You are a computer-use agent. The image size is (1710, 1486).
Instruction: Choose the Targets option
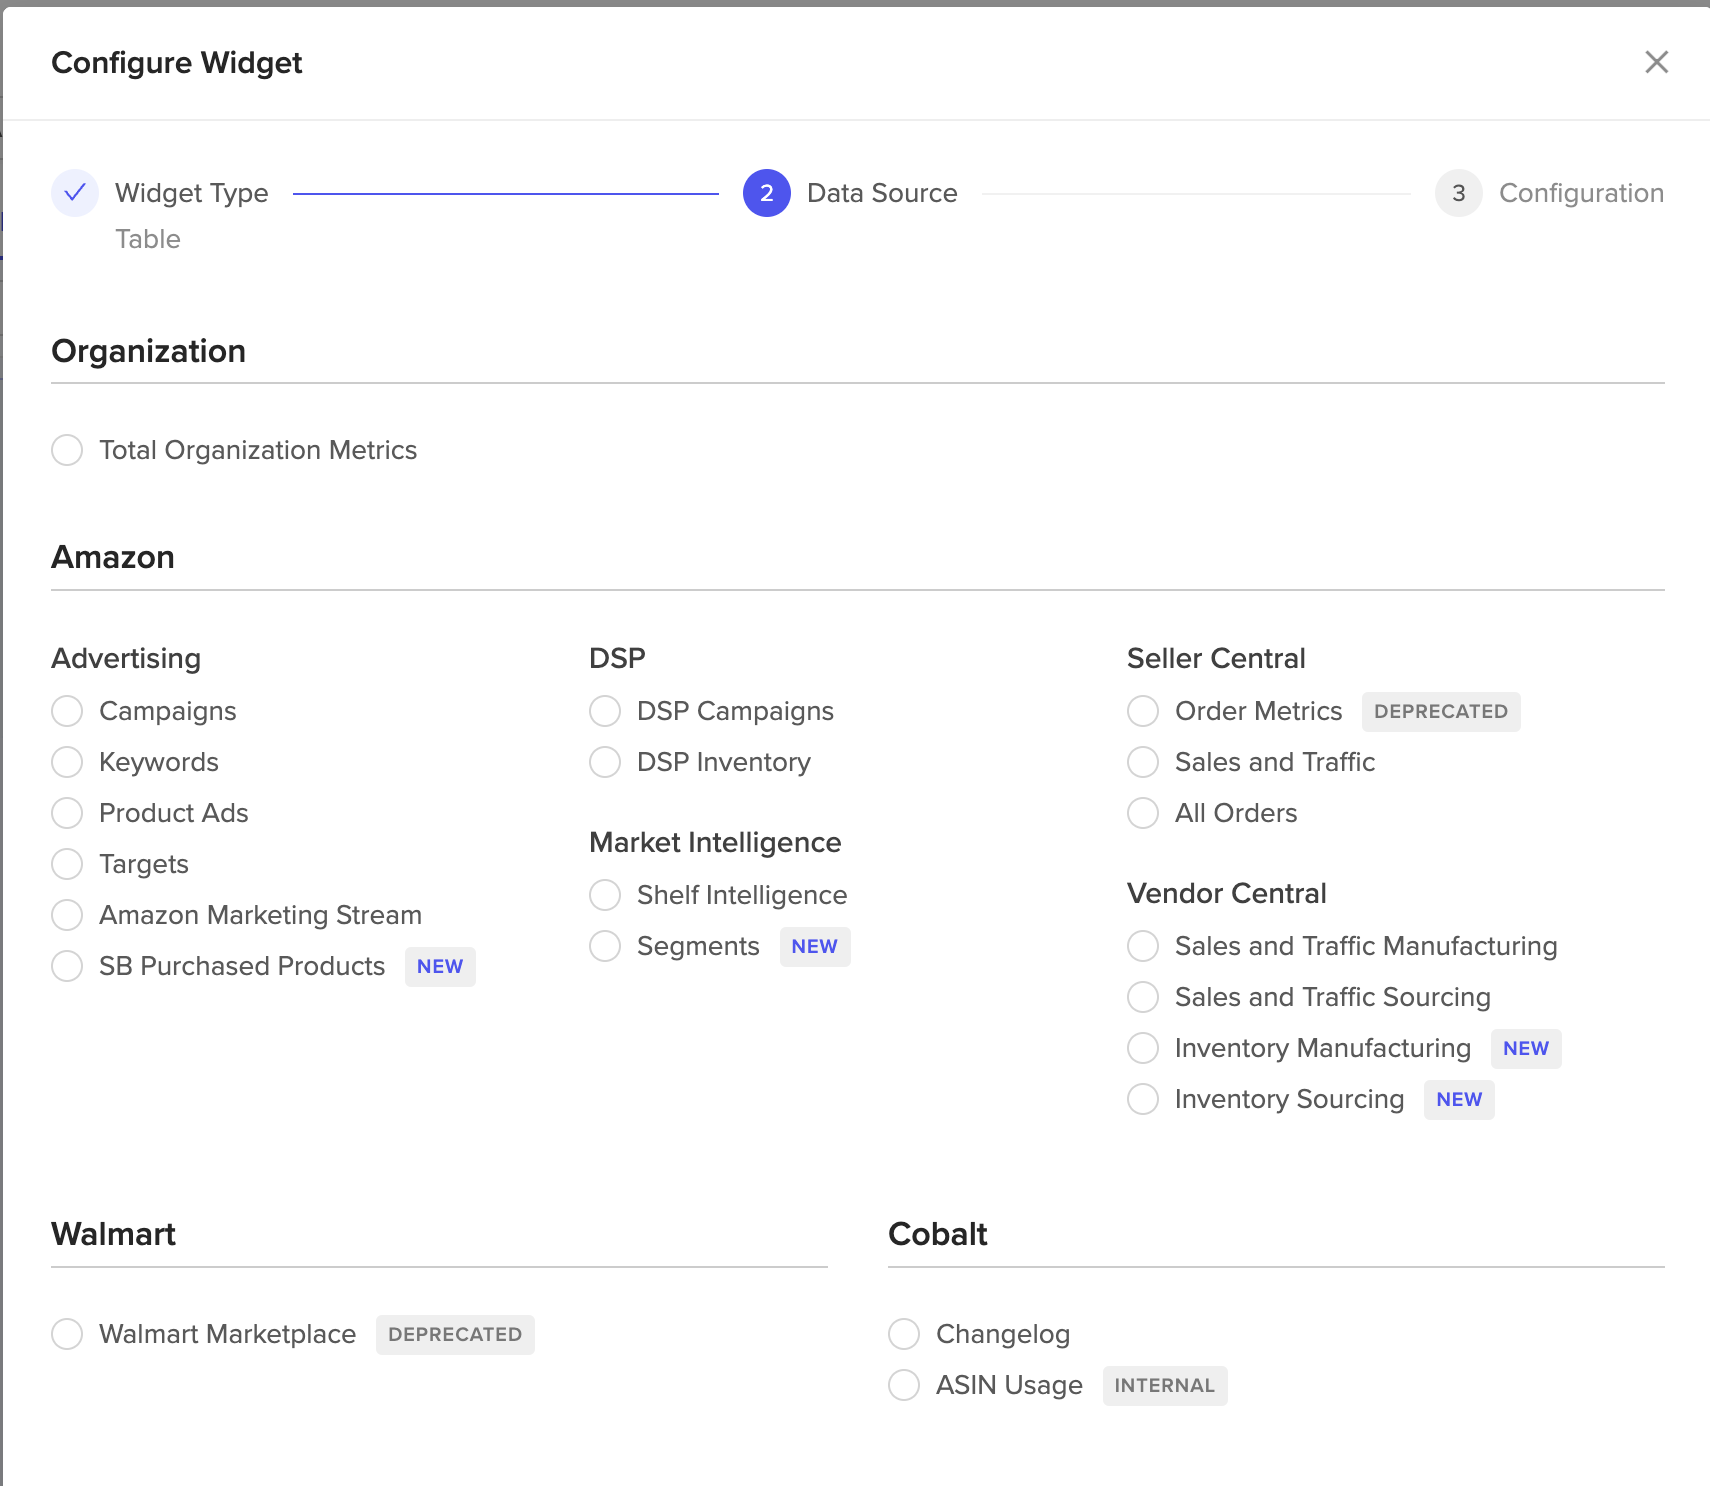[x=67, y=864]
